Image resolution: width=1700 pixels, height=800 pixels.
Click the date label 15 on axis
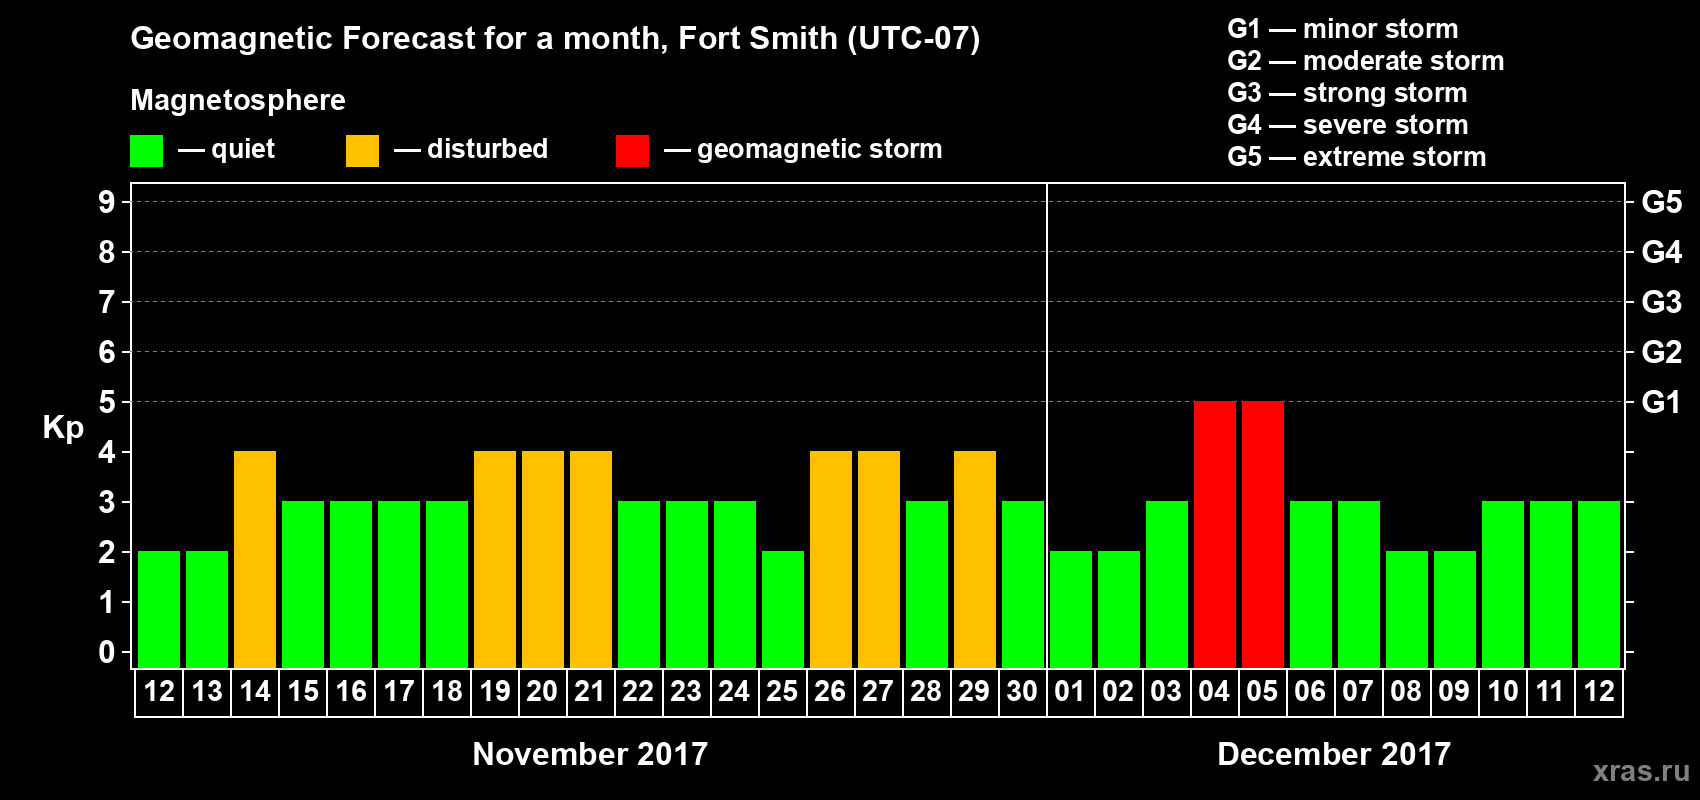pyautogui.click(x=303, y=692)
